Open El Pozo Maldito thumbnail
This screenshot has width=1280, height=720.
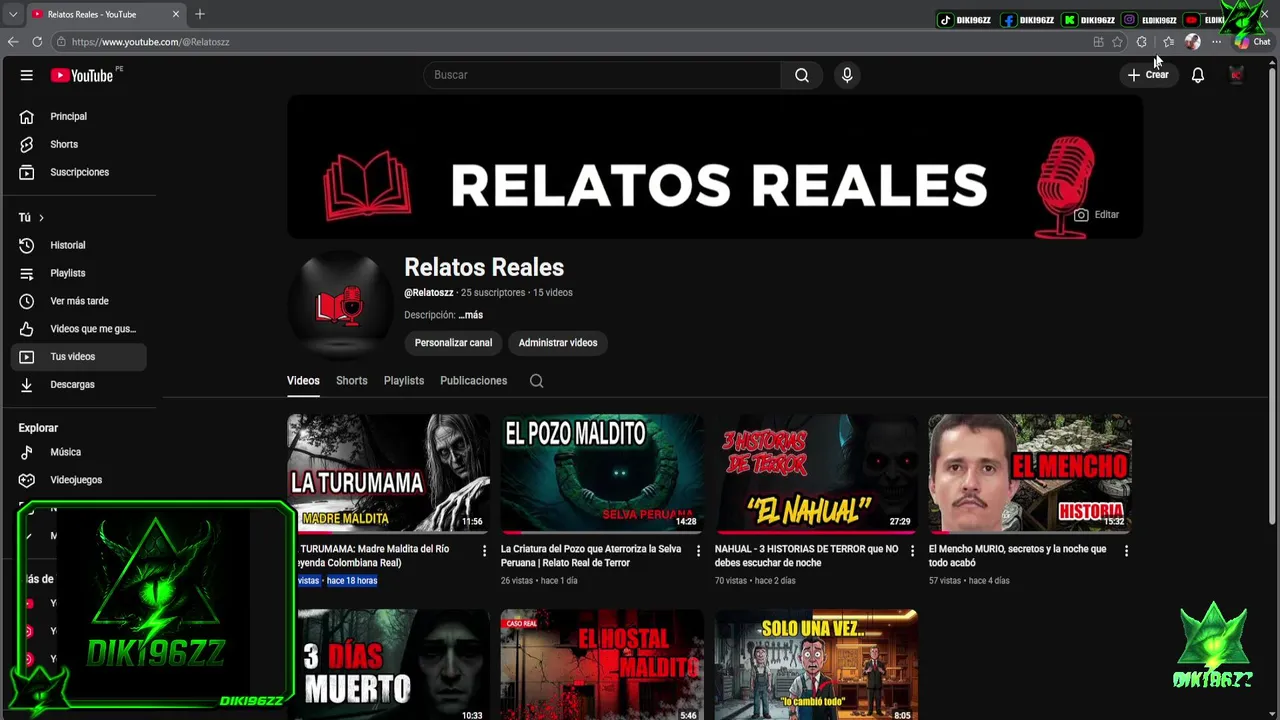pos(602,473)
